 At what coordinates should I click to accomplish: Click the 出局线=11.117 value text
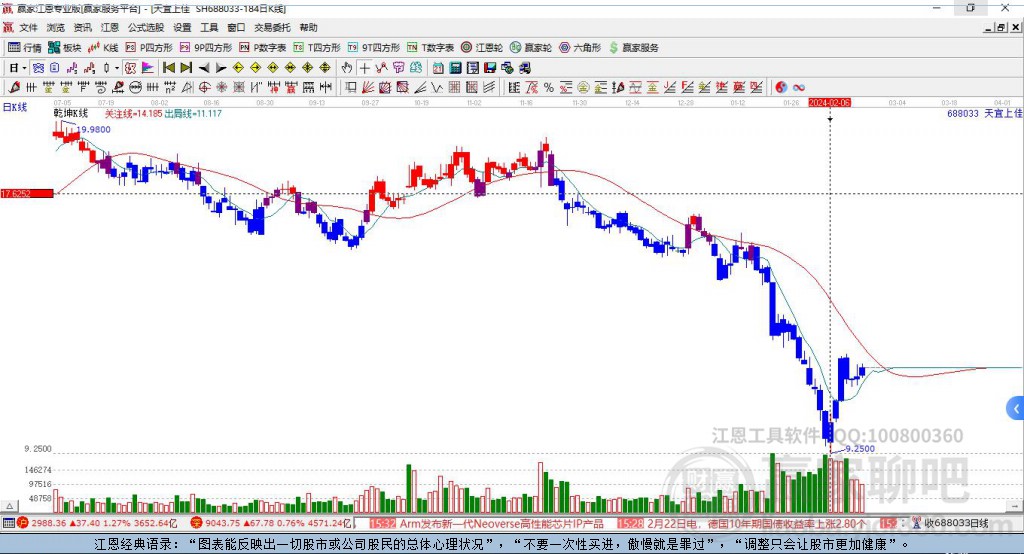[x=193, y=113]
